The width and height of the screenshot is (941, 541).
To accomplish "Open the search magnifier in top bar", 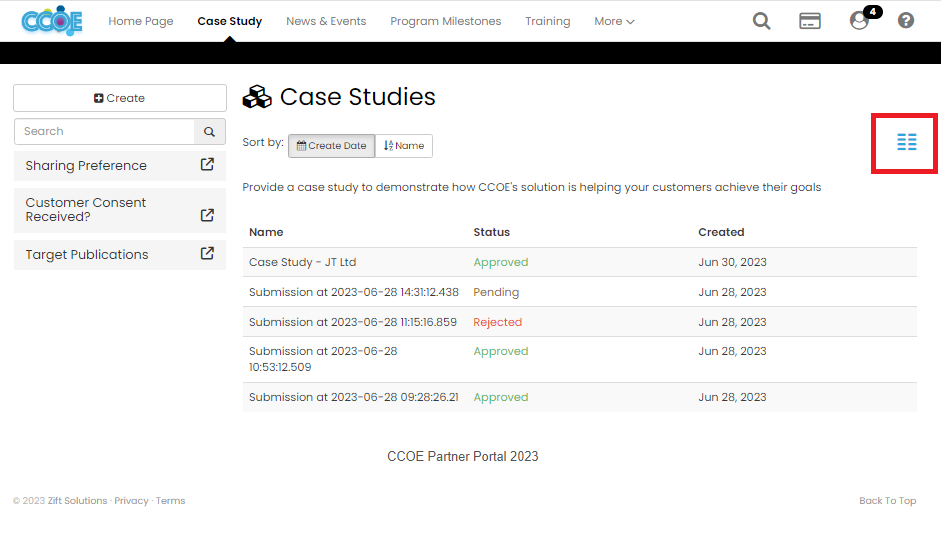I will click(x=761, y=21).
